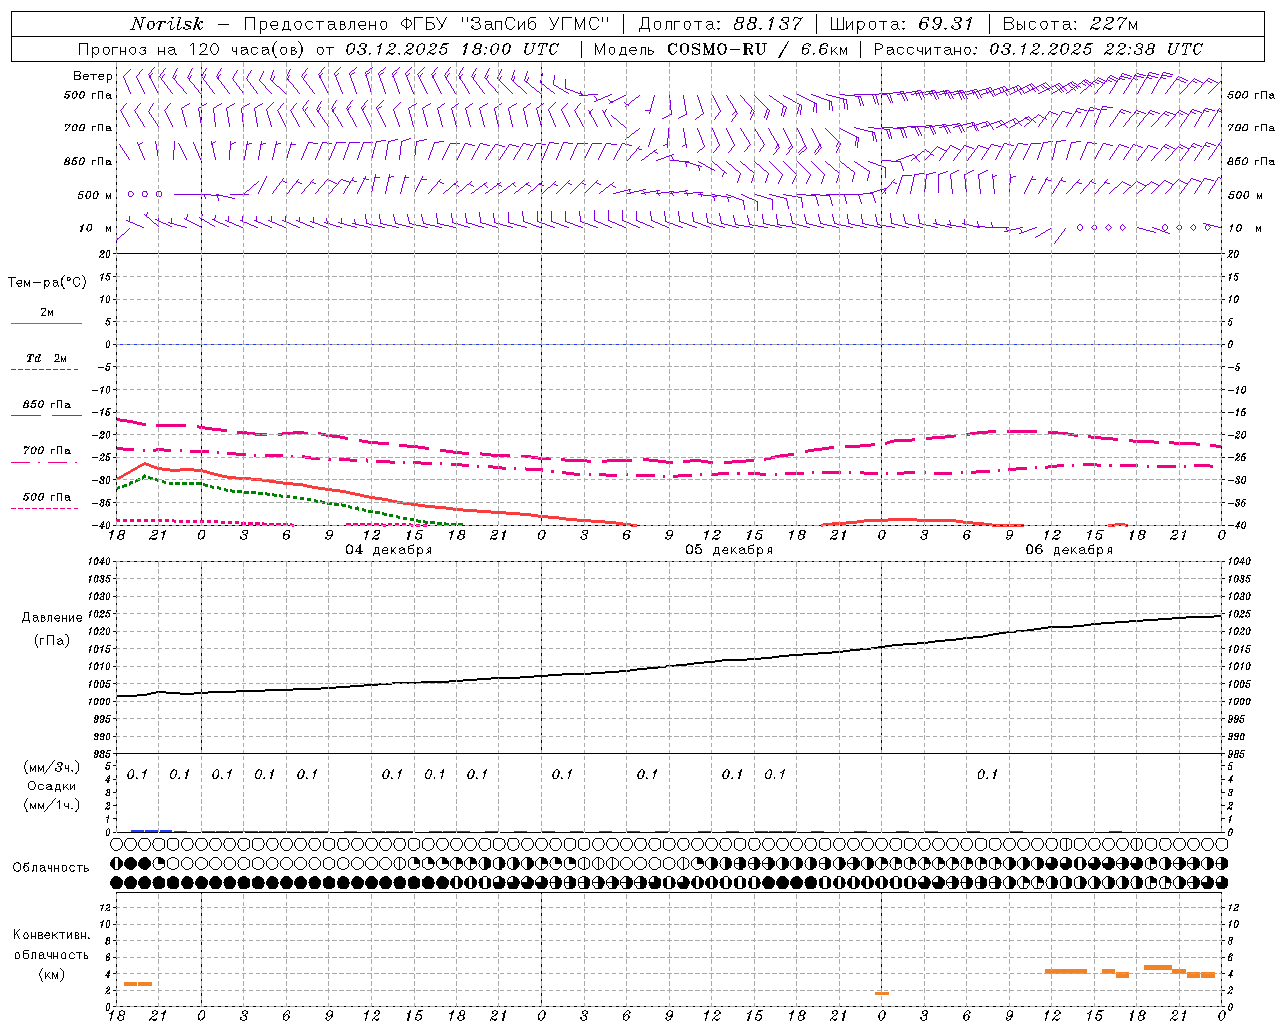This screenshot has height=1024, width=1280.
Task: Click the Norilsk station title
Action: [167, 24]
